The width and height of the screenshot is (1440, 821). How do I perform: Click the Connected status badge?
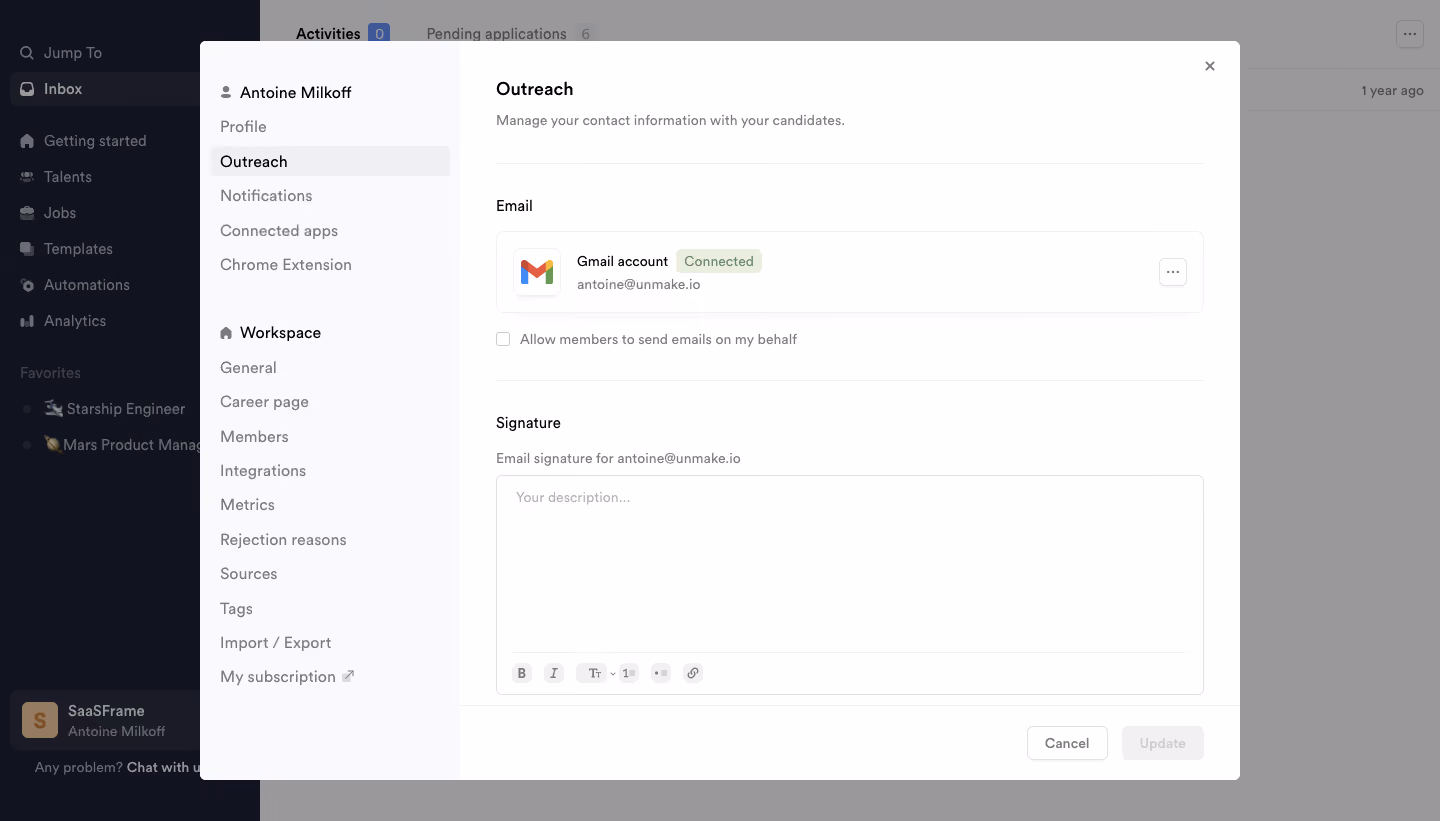point(719,261)
